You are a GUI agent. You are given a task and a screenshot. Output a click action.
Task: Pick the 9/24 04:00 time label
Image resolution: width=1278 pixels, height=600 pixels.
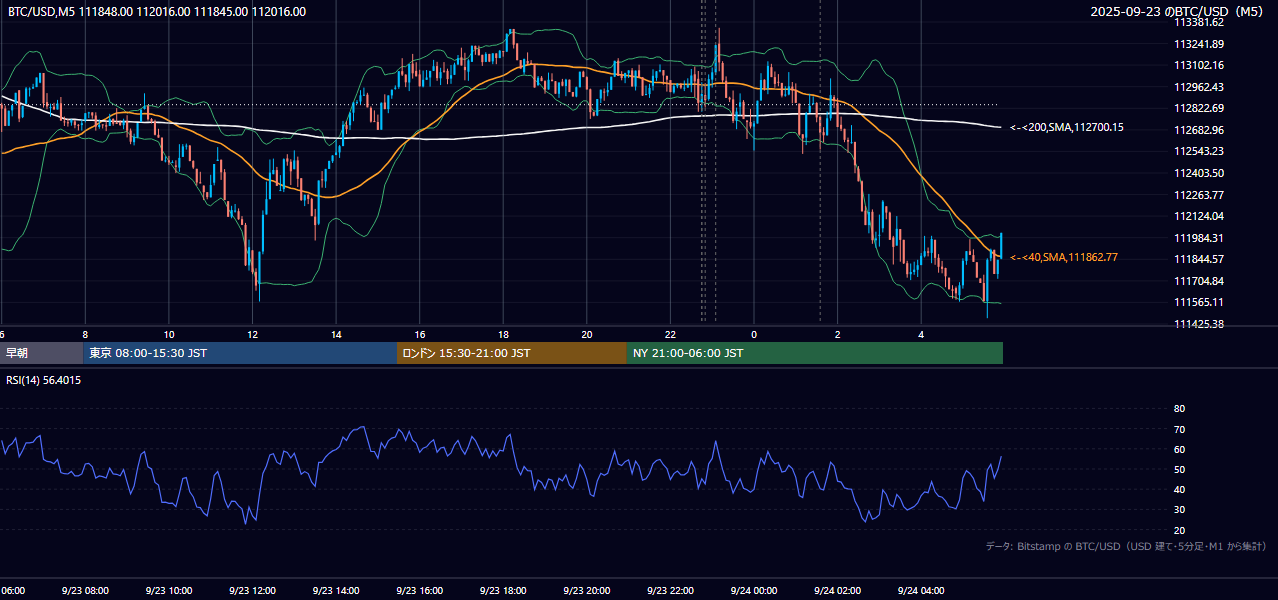click(921, 591)
